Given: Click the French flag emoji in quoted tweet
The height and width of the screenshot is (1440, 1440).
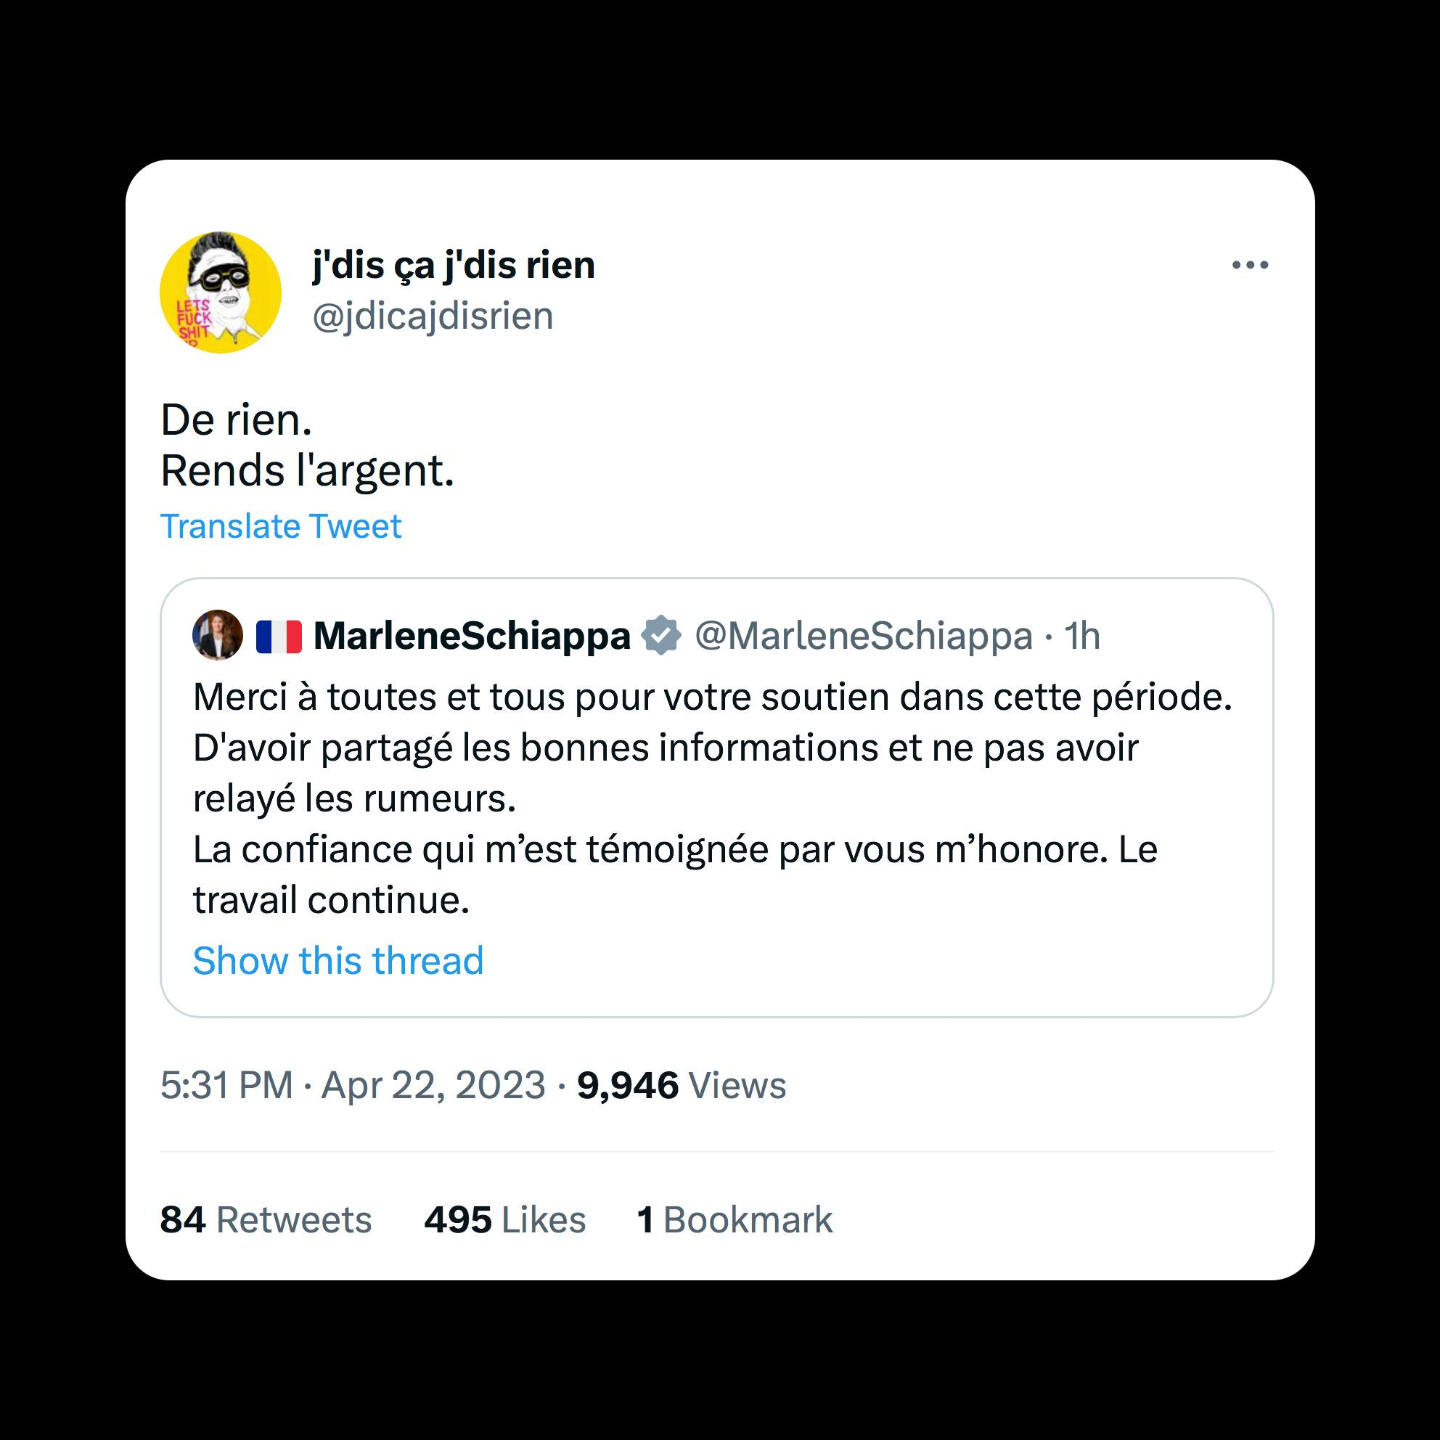Looking at the screenshot, I should coord(279,636).
